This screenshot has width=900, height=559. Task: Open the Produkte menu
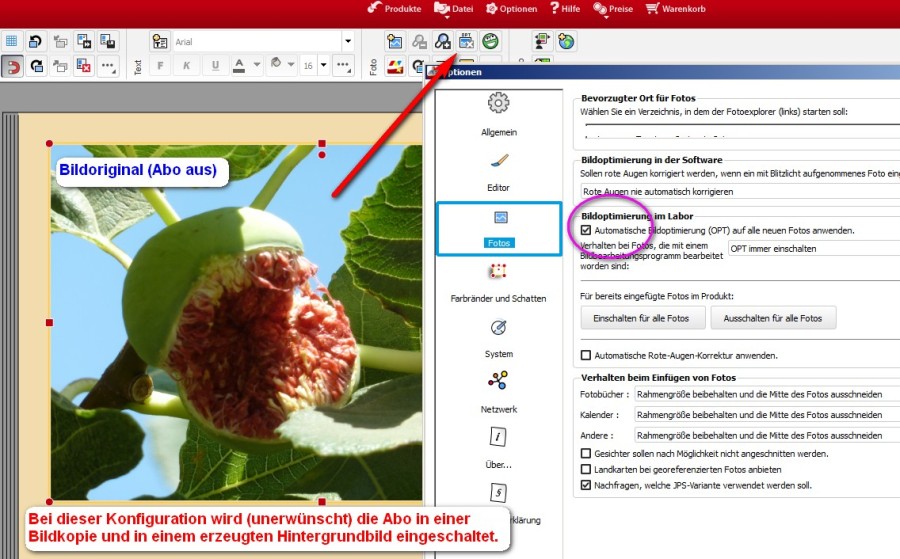pos(395,9)
